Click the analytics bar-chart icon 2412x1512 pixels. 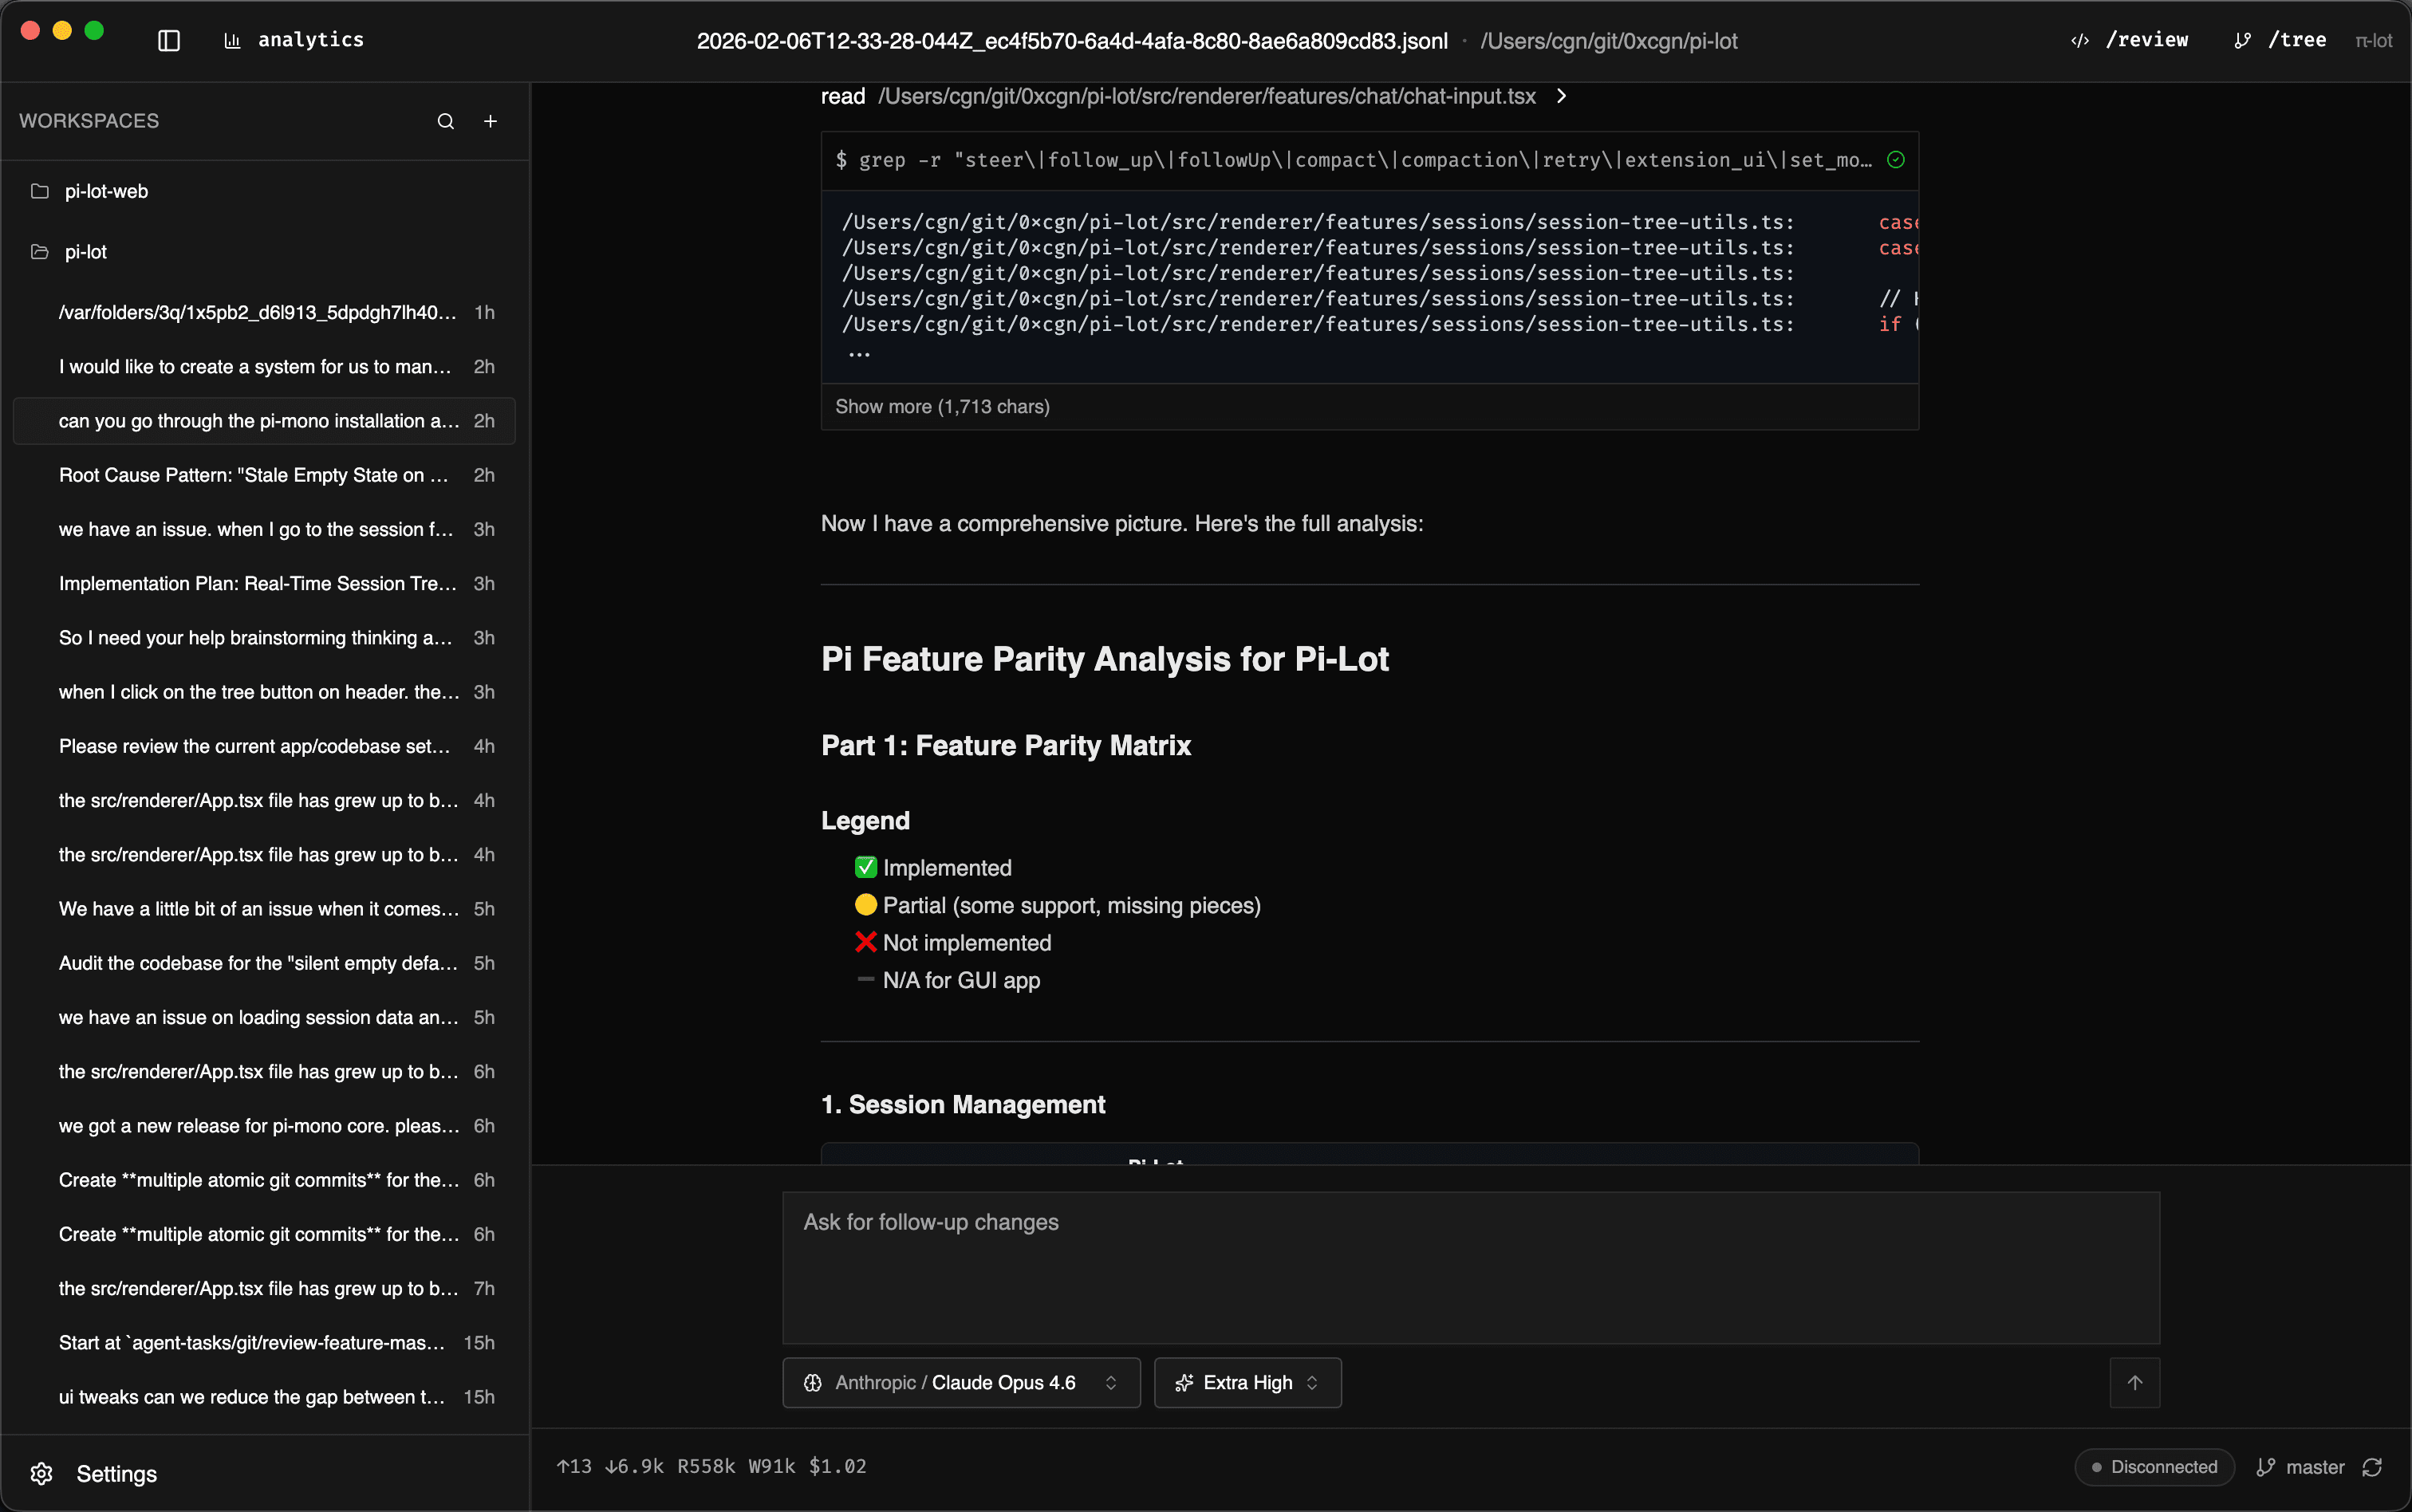(x=232, y=41)
